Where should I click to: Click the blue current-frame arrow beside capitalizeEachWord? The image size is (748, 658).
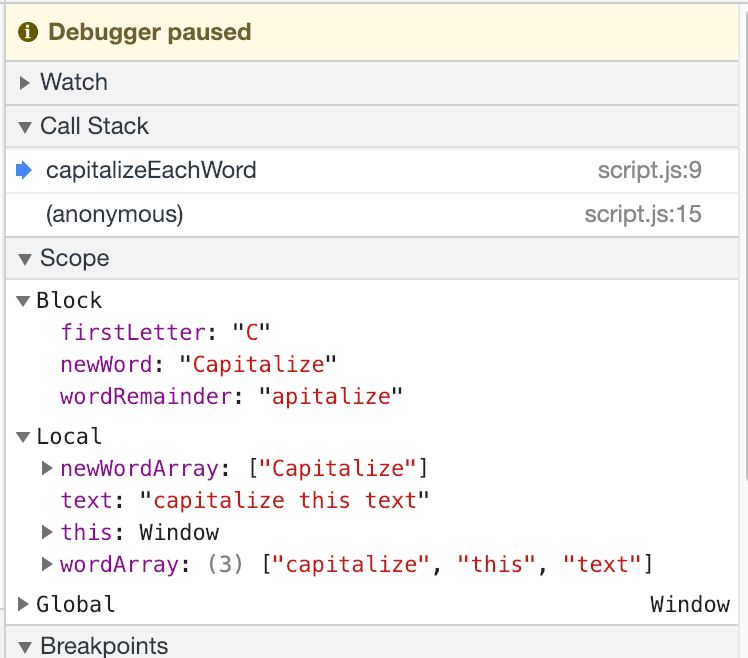[24, 170]
